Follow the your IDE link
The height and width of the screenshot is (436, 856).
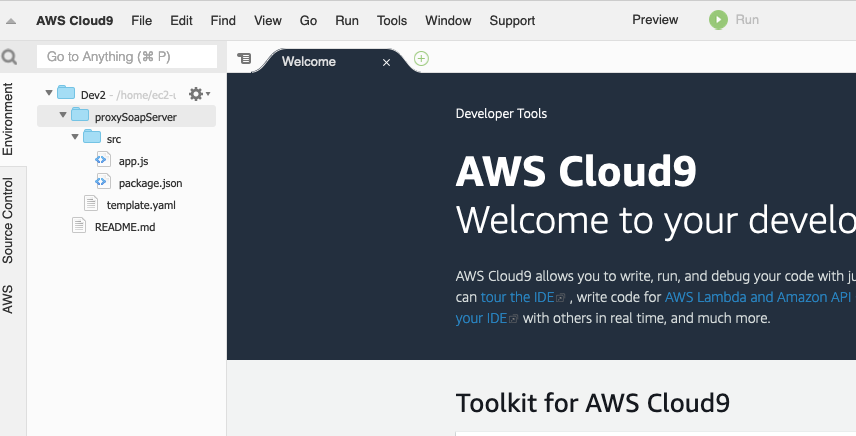[x=482, y=318]
